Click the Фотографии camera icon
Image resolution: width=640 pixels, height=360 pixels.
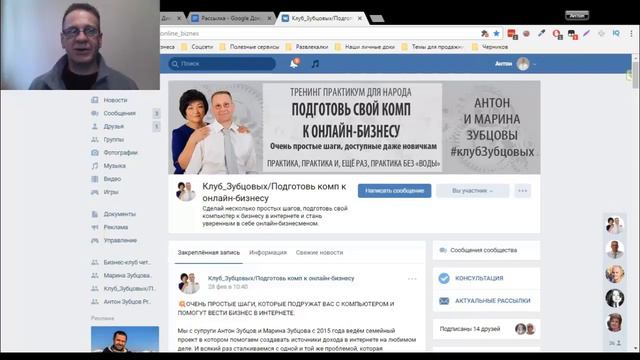(x=95, y=152)
